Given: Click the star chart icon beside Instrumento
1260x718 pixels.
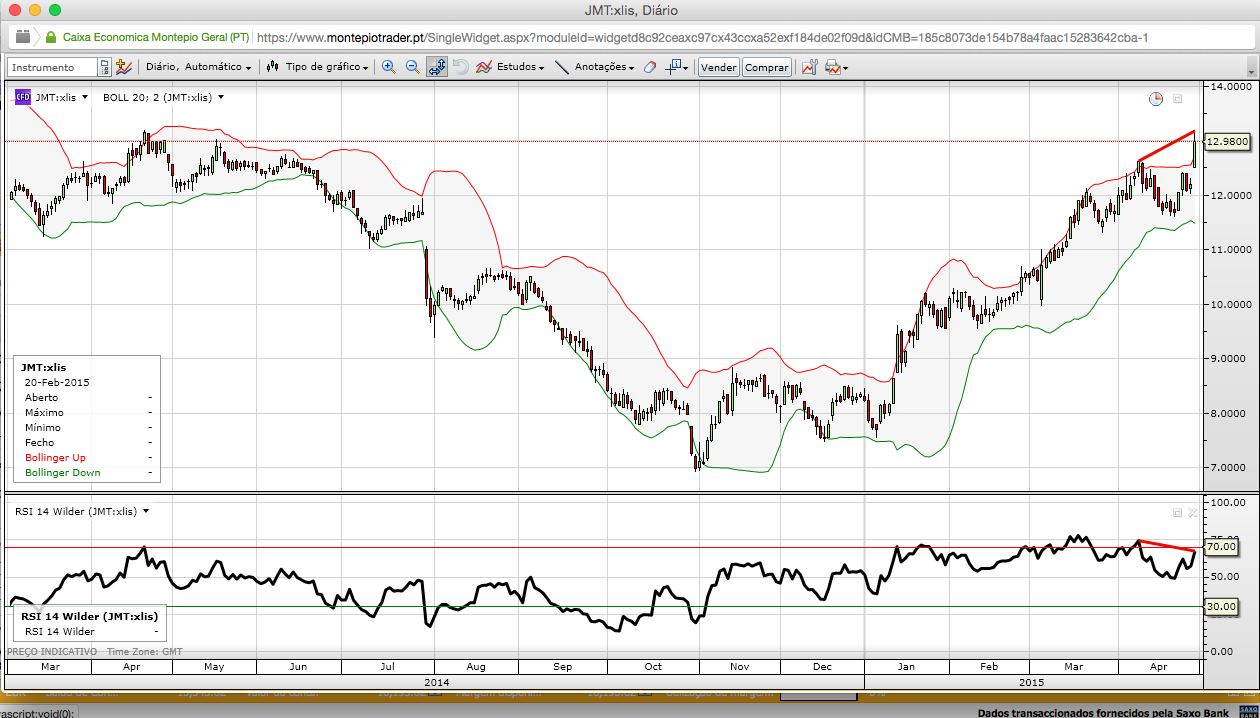Looking at the screenshot, I should pyautogui.click(x=124, y=67).
